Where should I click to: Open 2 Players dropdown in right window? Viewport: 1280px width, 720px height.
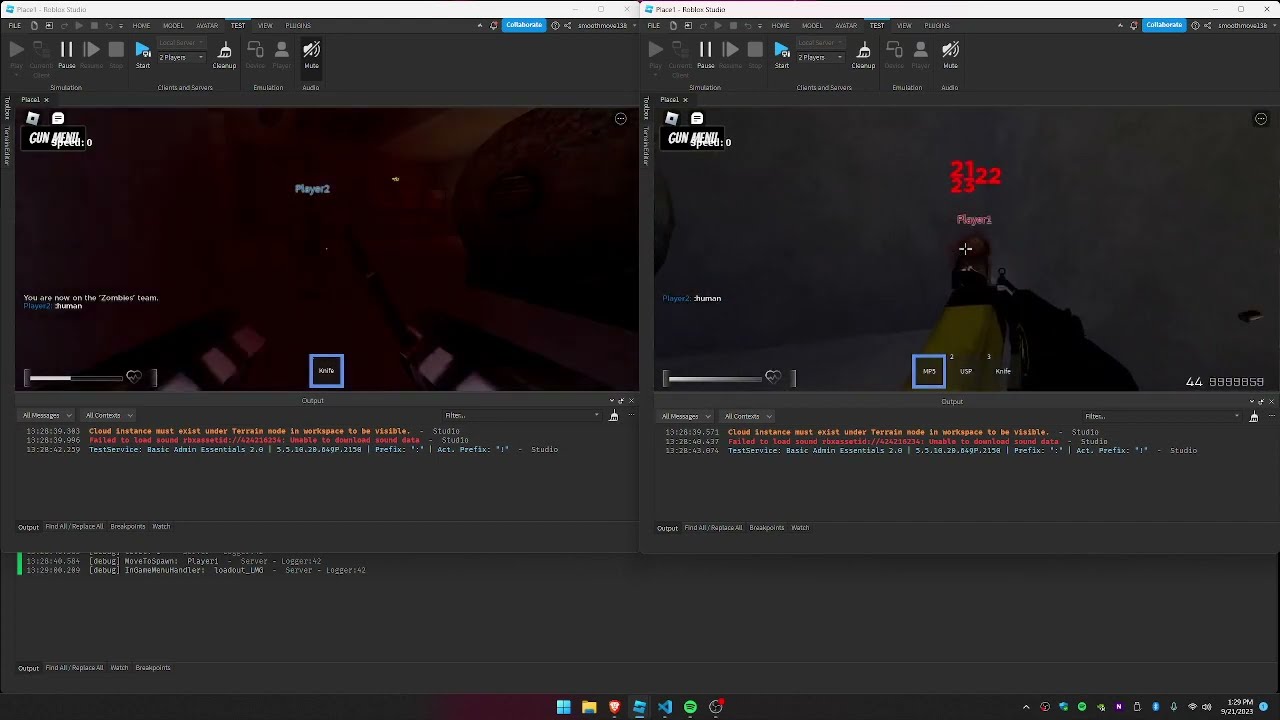pos(820,57)
